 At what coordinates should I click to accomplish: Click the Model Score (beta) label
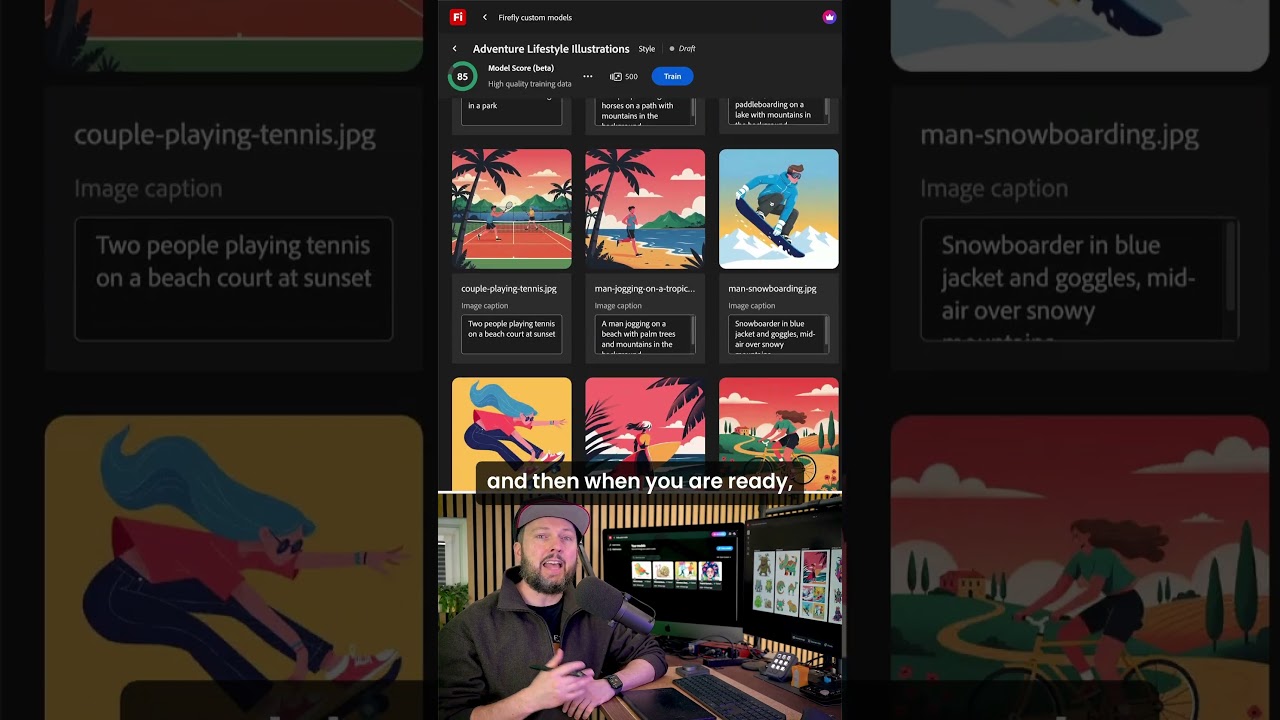[521, 68]
